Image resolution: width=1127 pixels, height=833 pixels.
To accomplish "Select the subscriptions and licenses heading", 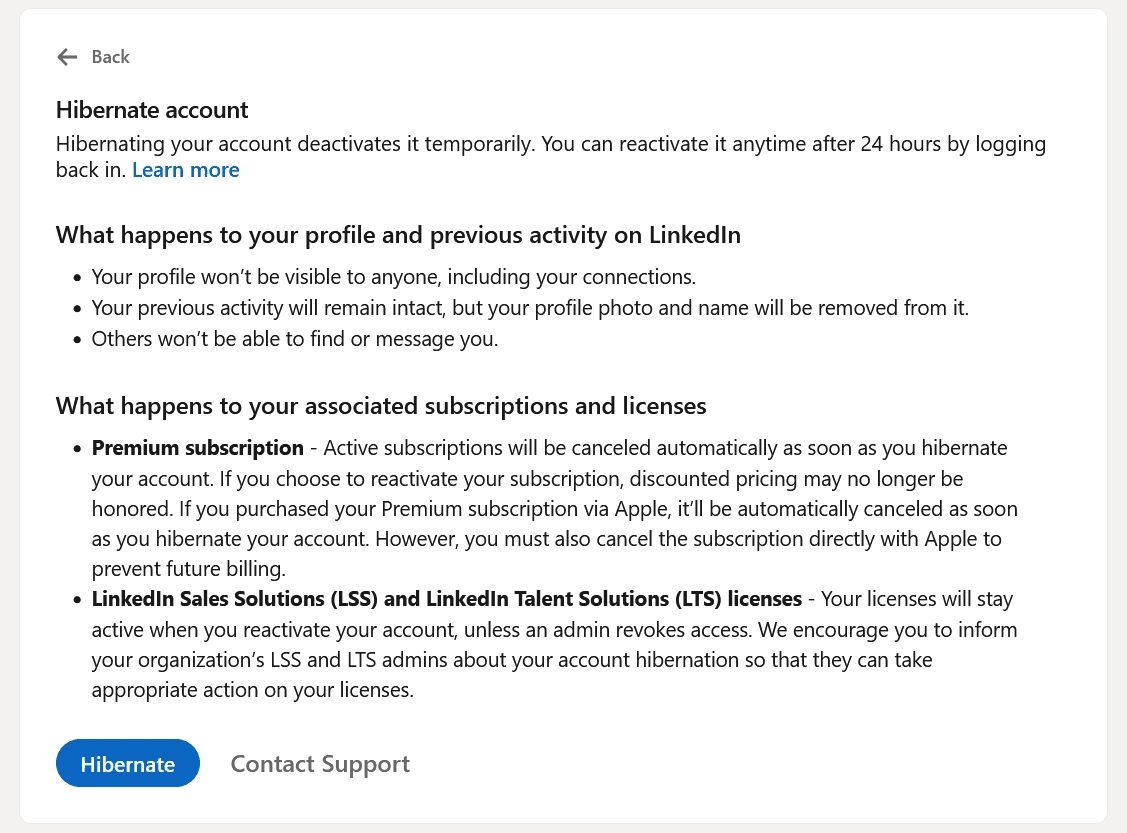I will [x=381, y=405].
